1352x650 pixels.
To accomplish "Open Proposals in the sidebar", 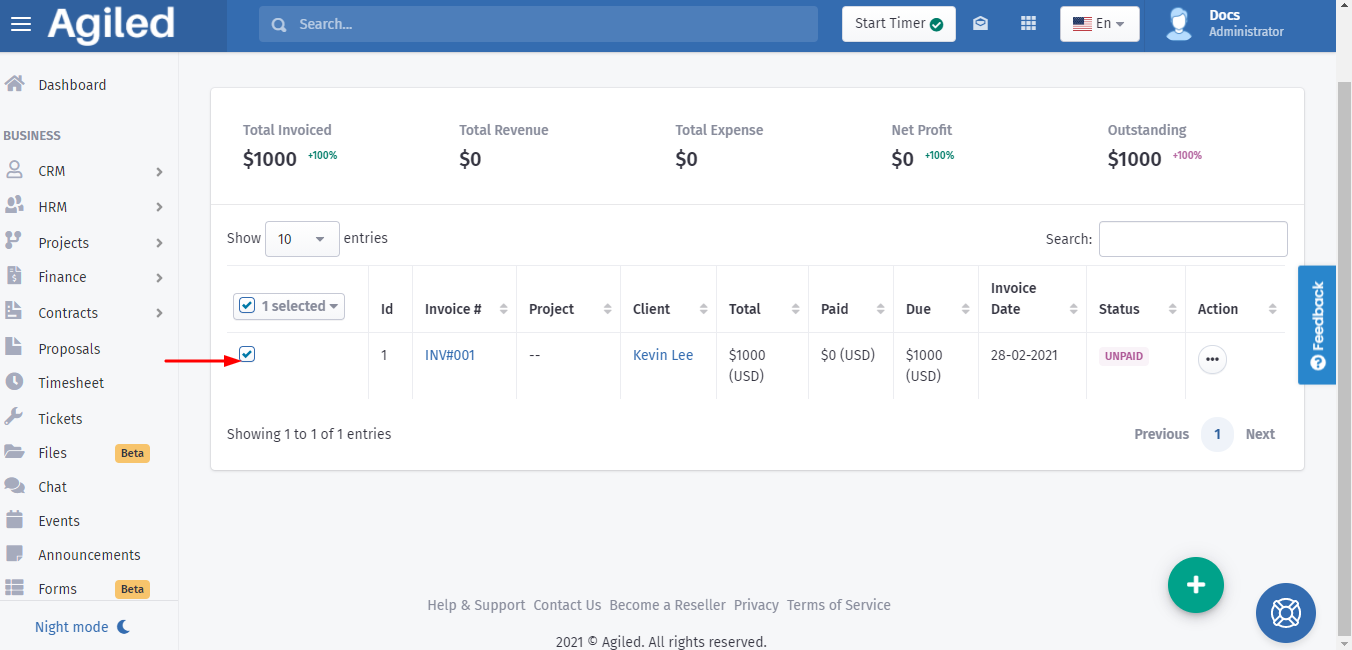I will [69, 349].
